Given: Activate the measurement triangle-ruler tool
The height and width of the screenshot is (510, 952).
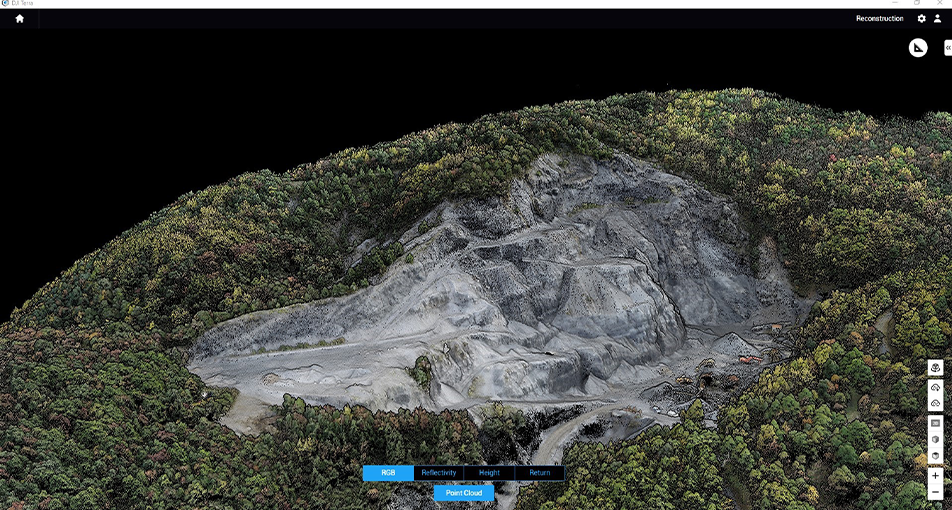Looking at the screenshot, I should click(x=918, y=47).
